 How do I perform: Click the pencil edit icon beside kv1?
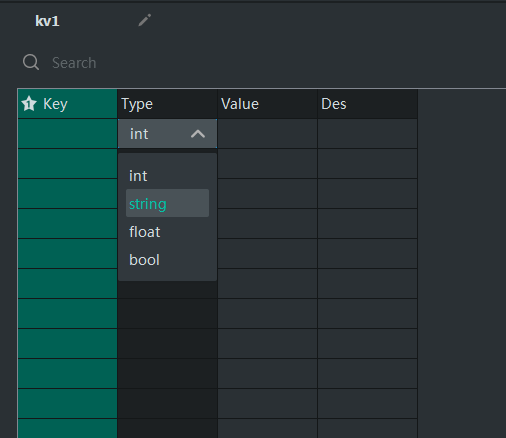pos(145,20)
